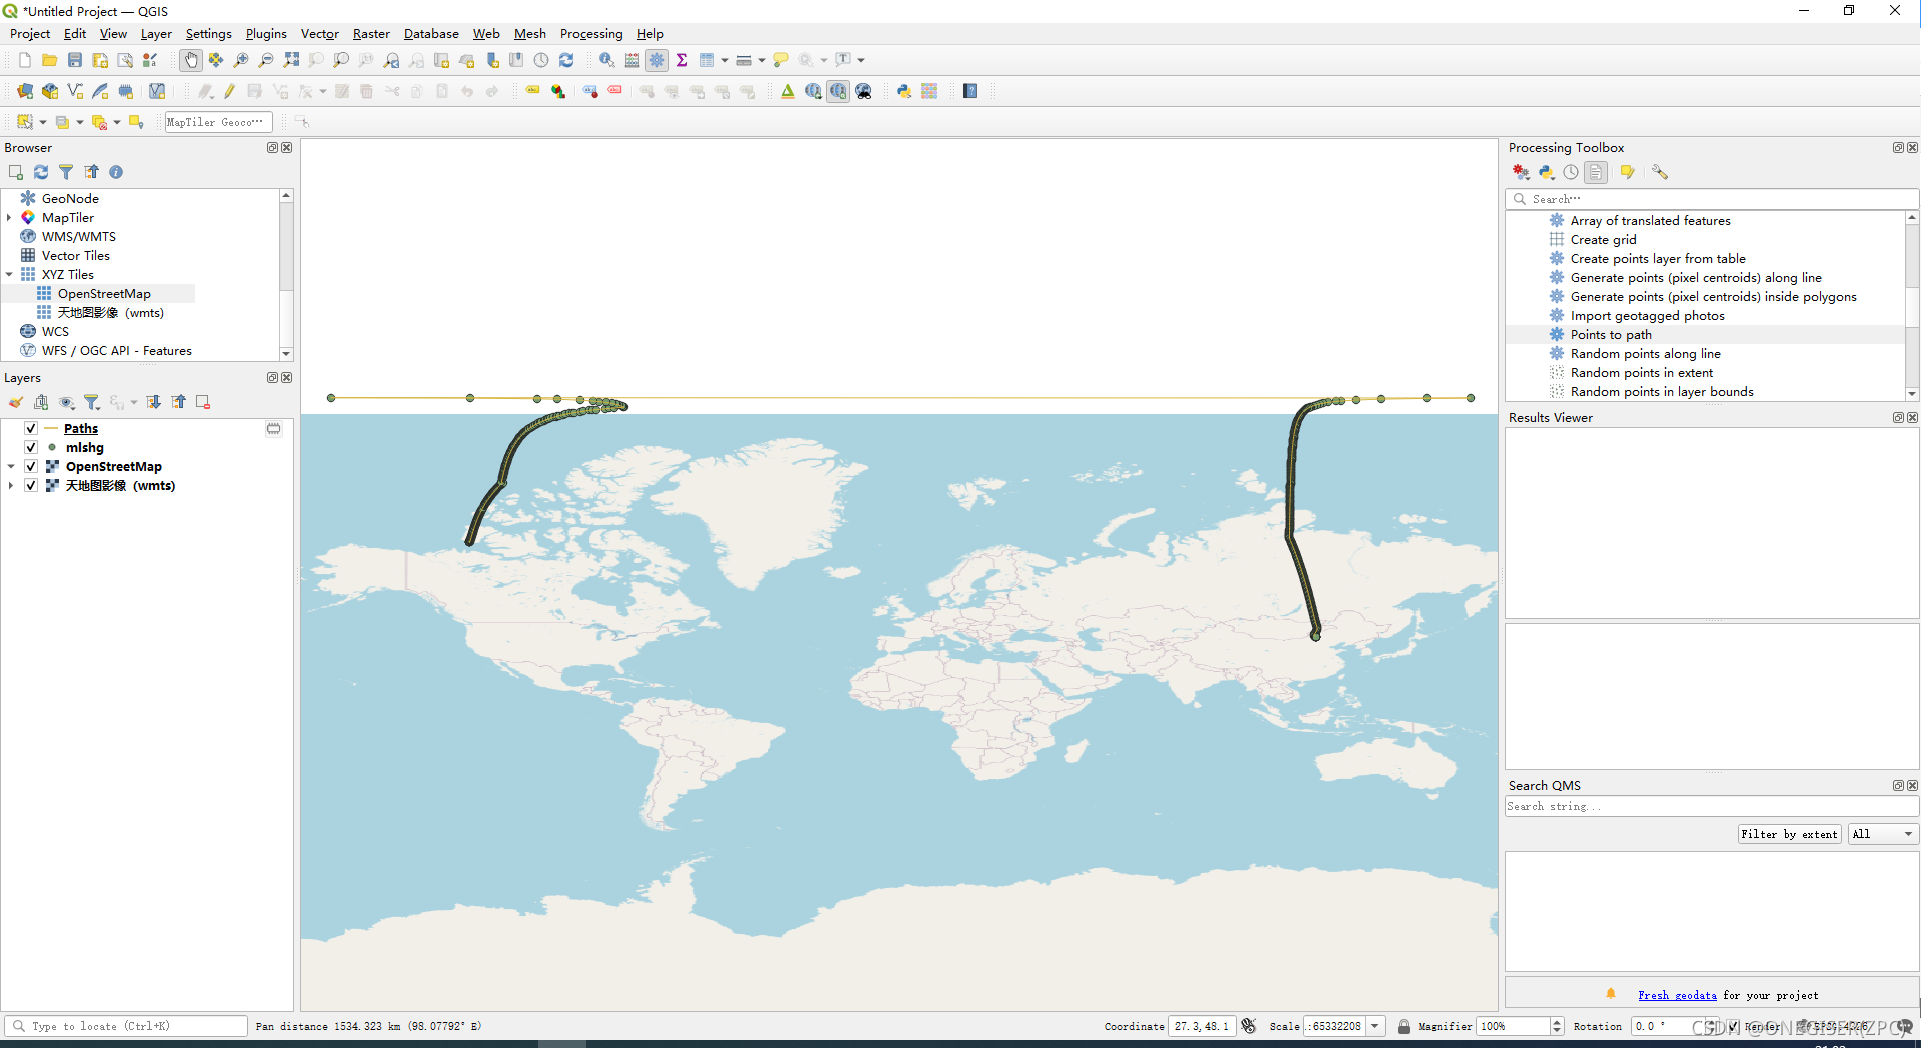Click the New Shapefile Layer icon
The height and width of the screenshot is (1048, 1921).
75,91
